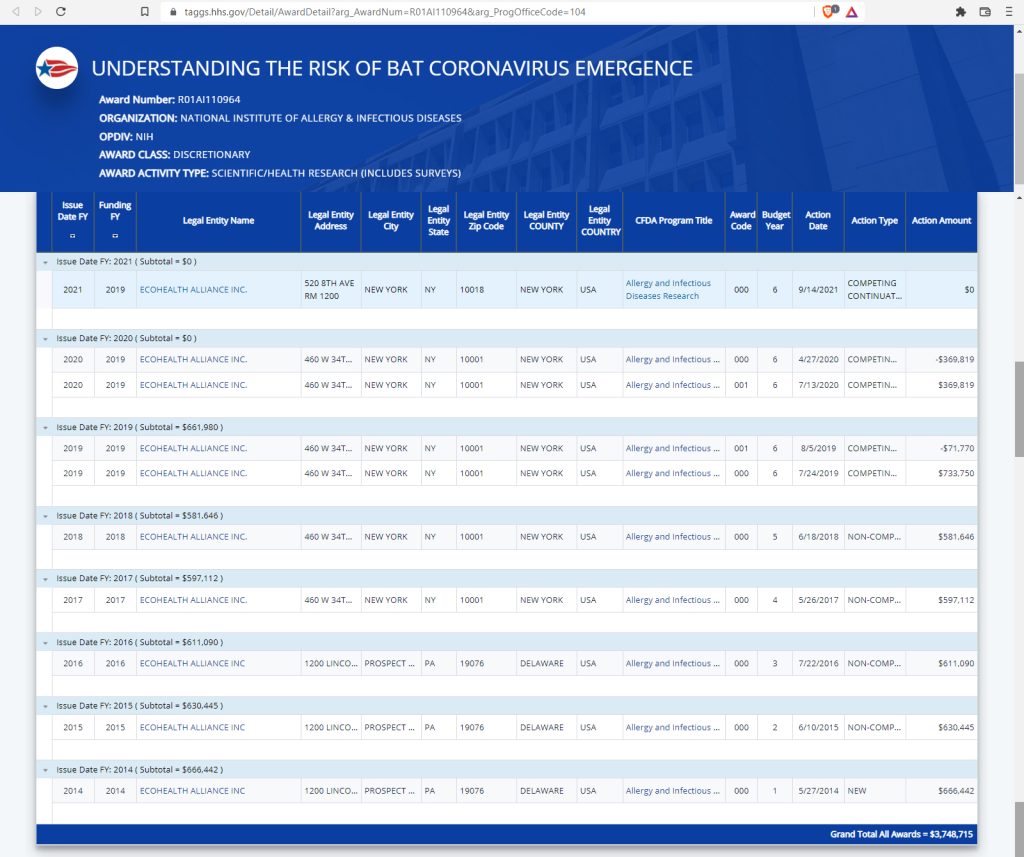Select the $733,750 action amount cell
The image size is (1024, 857).
tap(941, 473)
